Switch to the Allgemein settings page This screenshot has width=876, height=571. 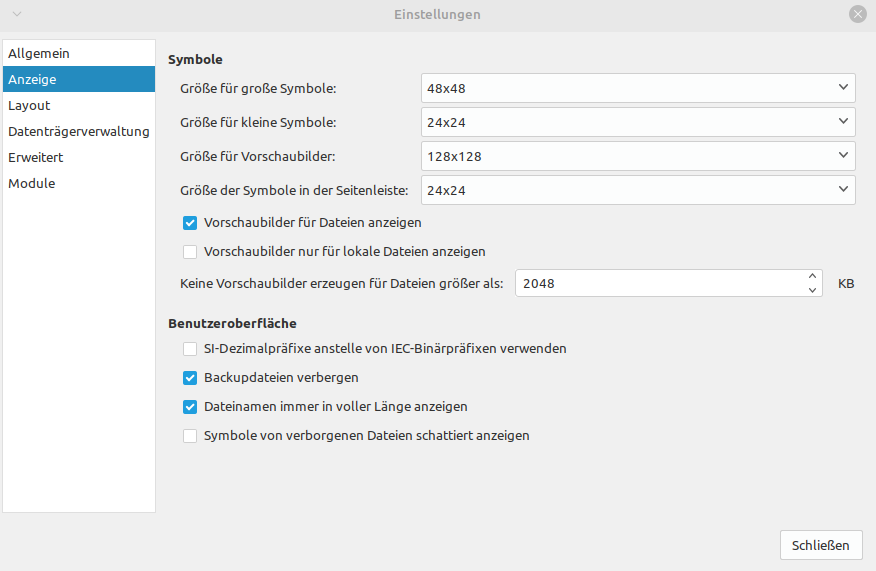(39, 53)
